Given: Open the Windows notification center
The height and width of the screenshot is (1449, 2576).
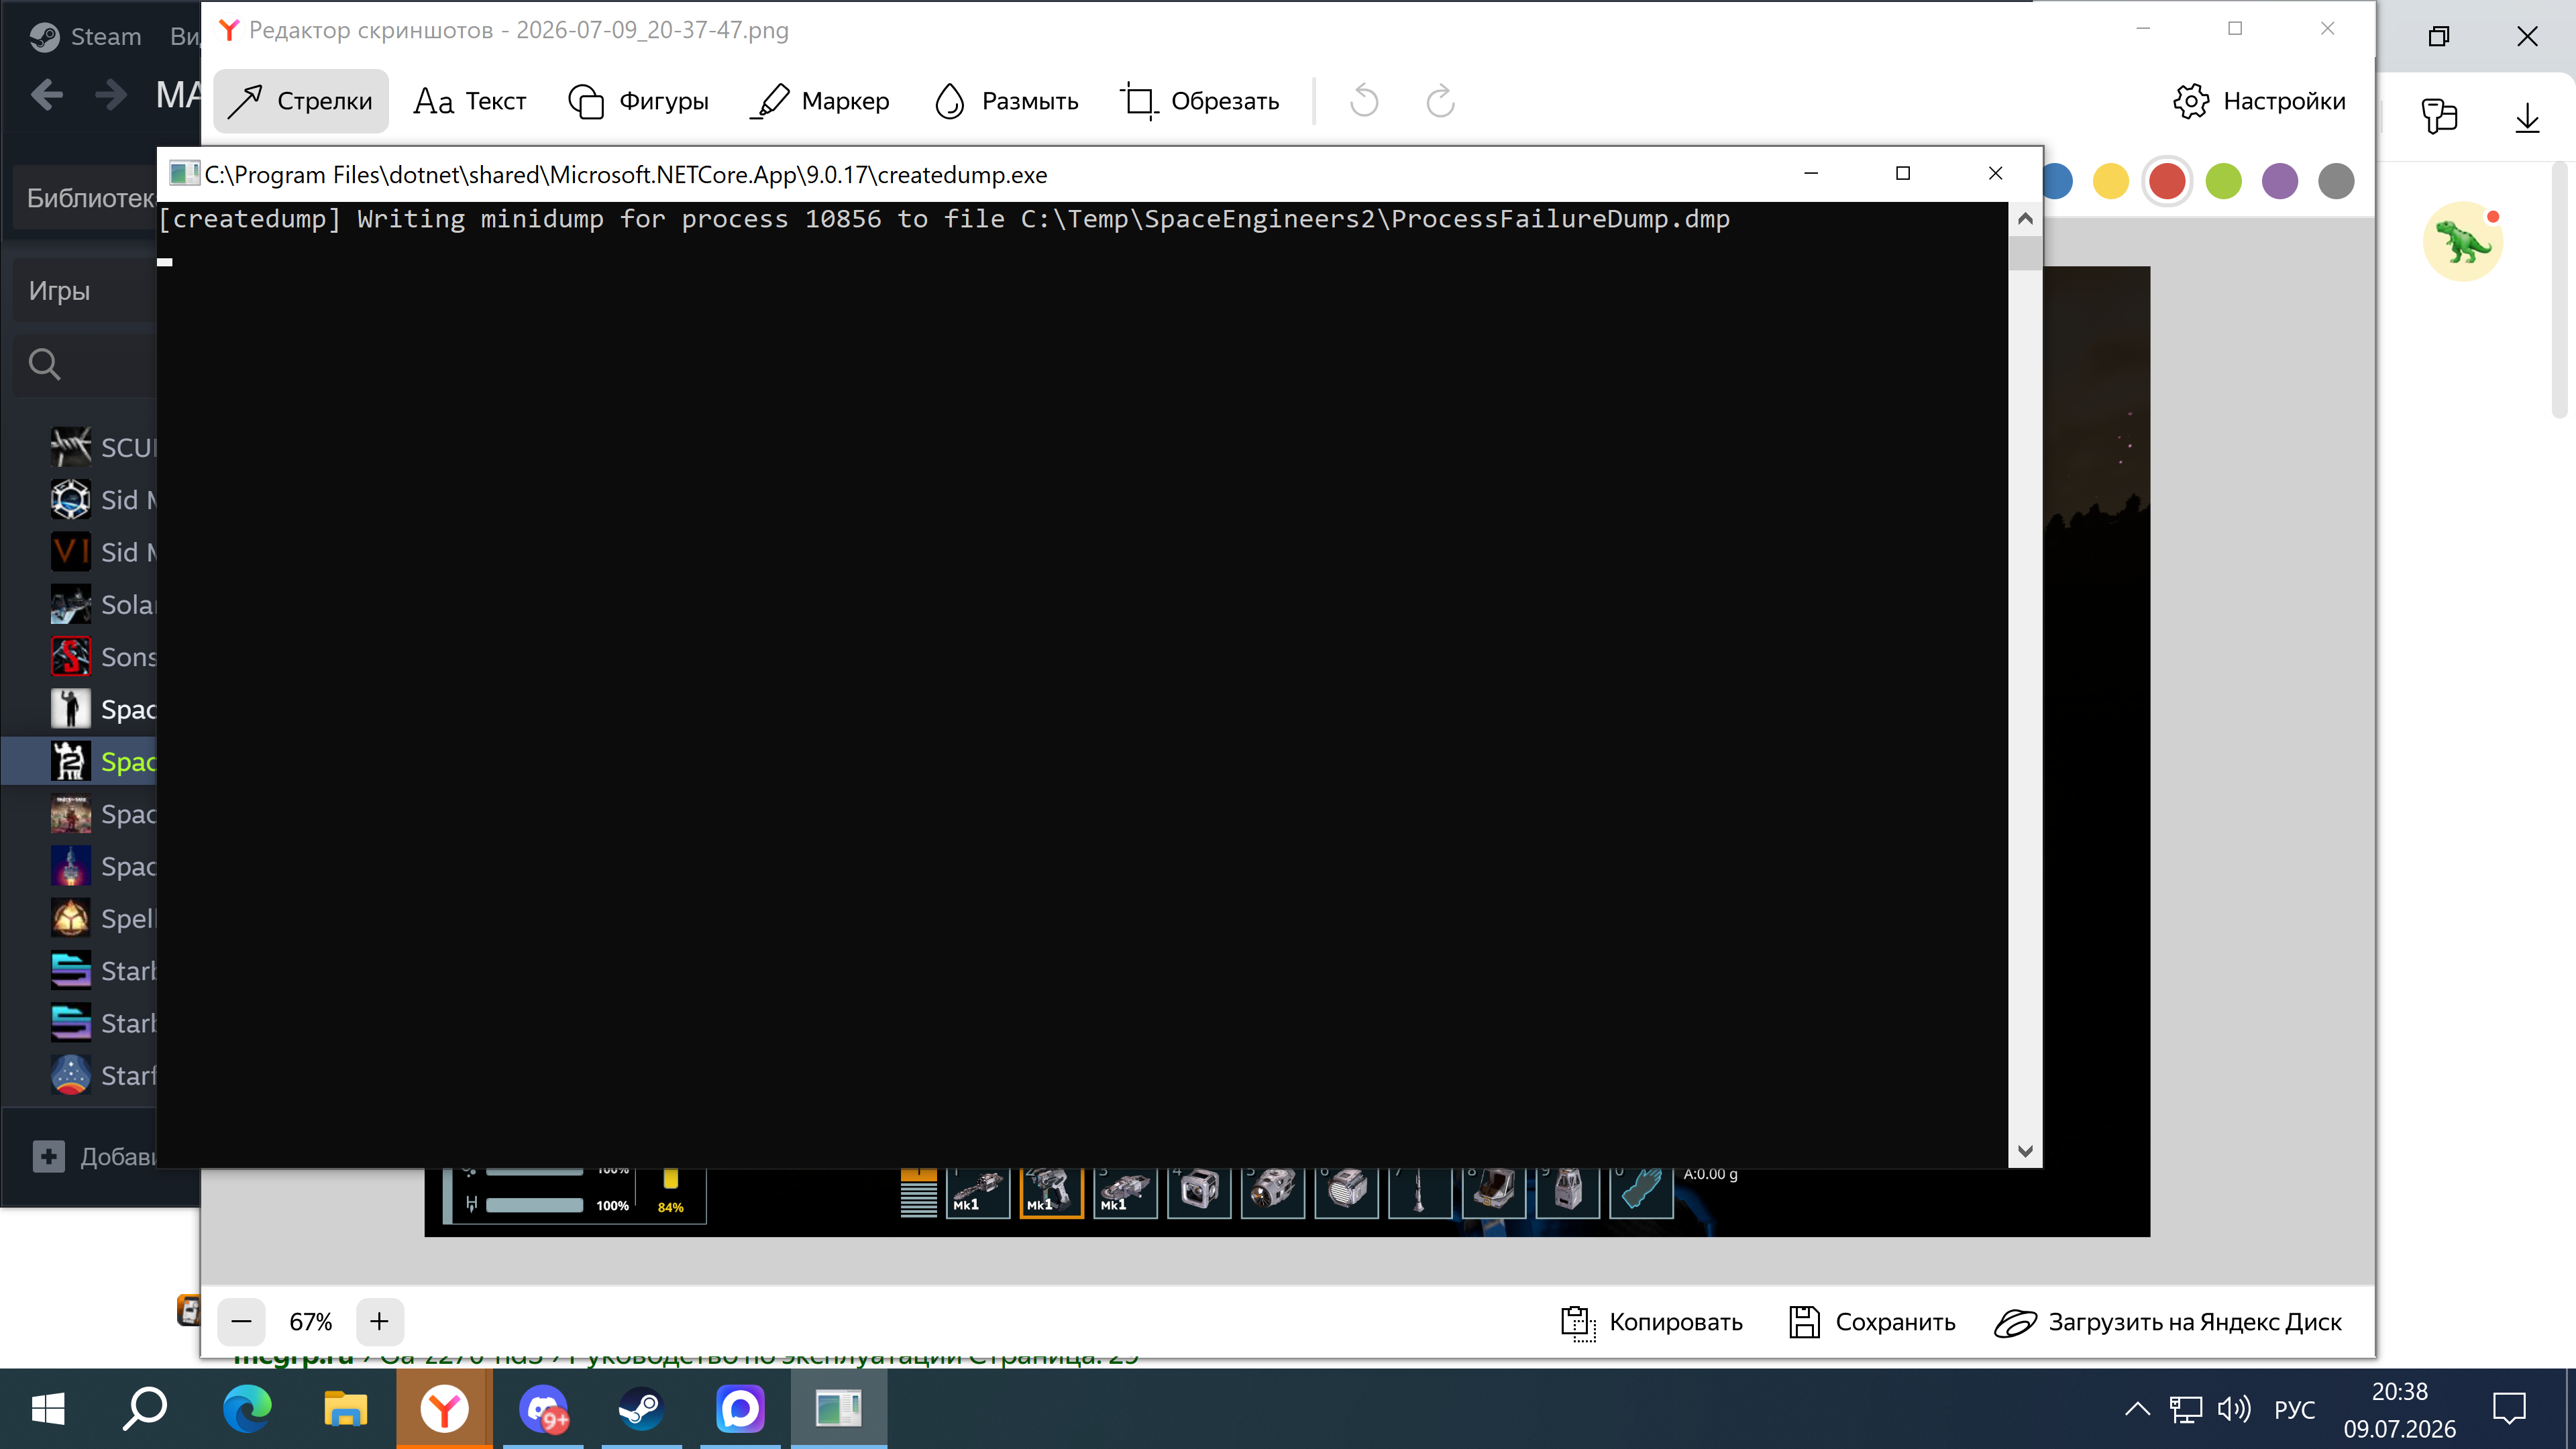Looking at the screenshot, I should 2510,1409.
